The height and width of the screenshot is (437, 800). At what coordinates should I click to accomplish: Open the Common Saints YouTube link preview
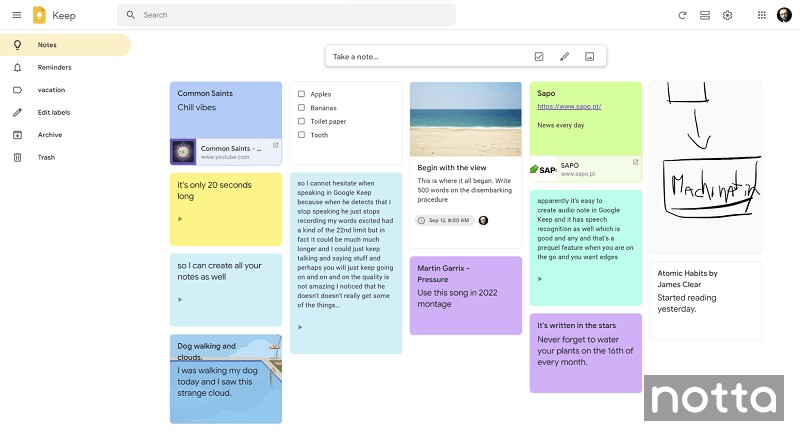(226, 151)
